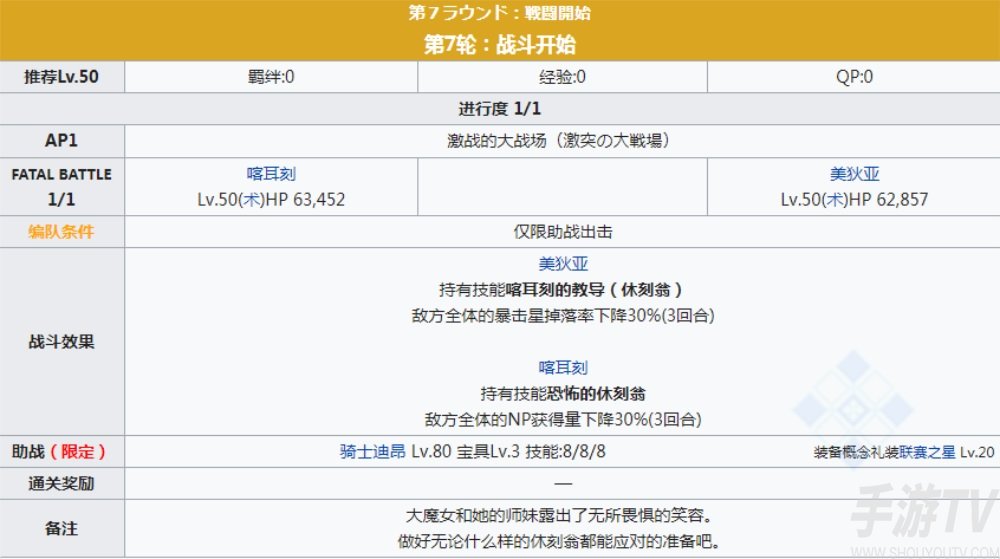Image resolution: width=1000 pixels, height=559 pixels.
Task: Click the 备注 row label
Action: (x=61, y=528)
